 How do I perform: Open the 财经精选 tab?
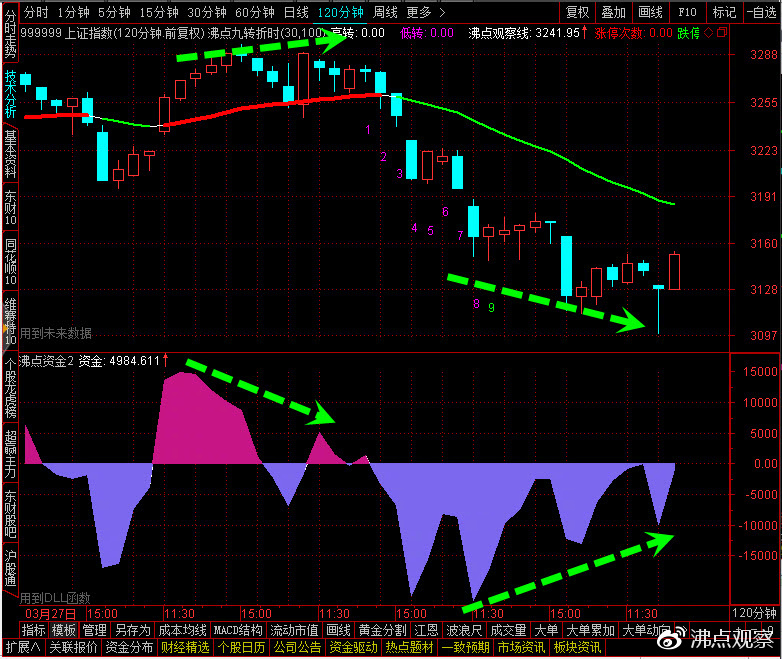186,648
